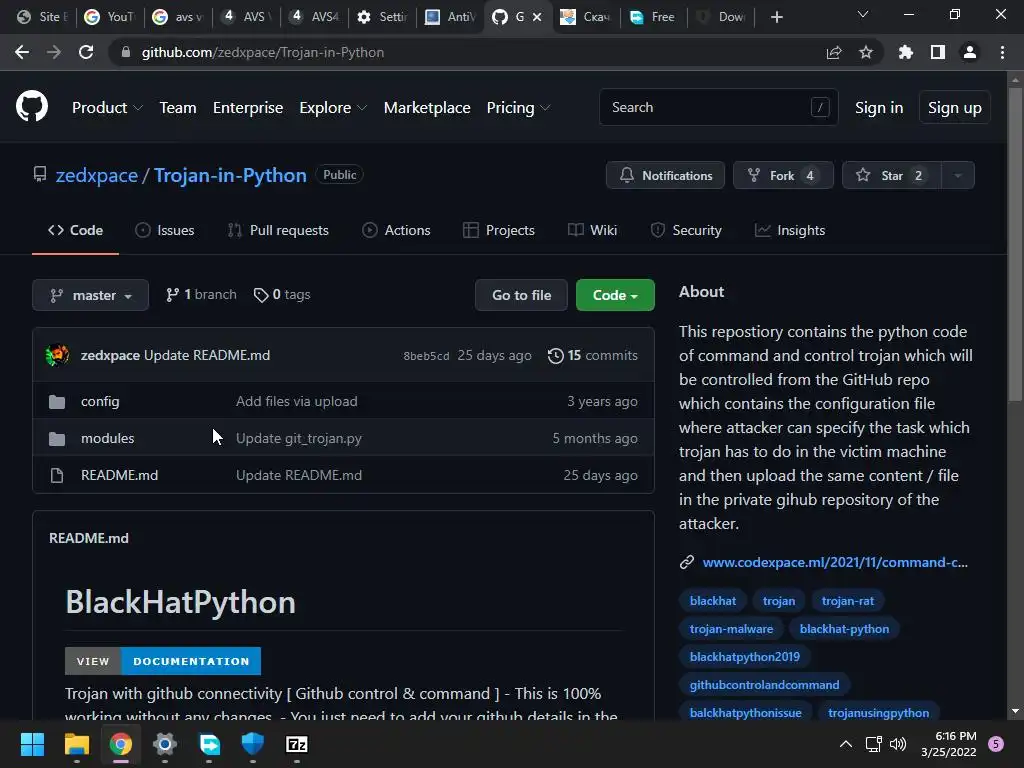The image size is (1024, 768).
Task: Fork the repository
Action: [x=783, y=175]
